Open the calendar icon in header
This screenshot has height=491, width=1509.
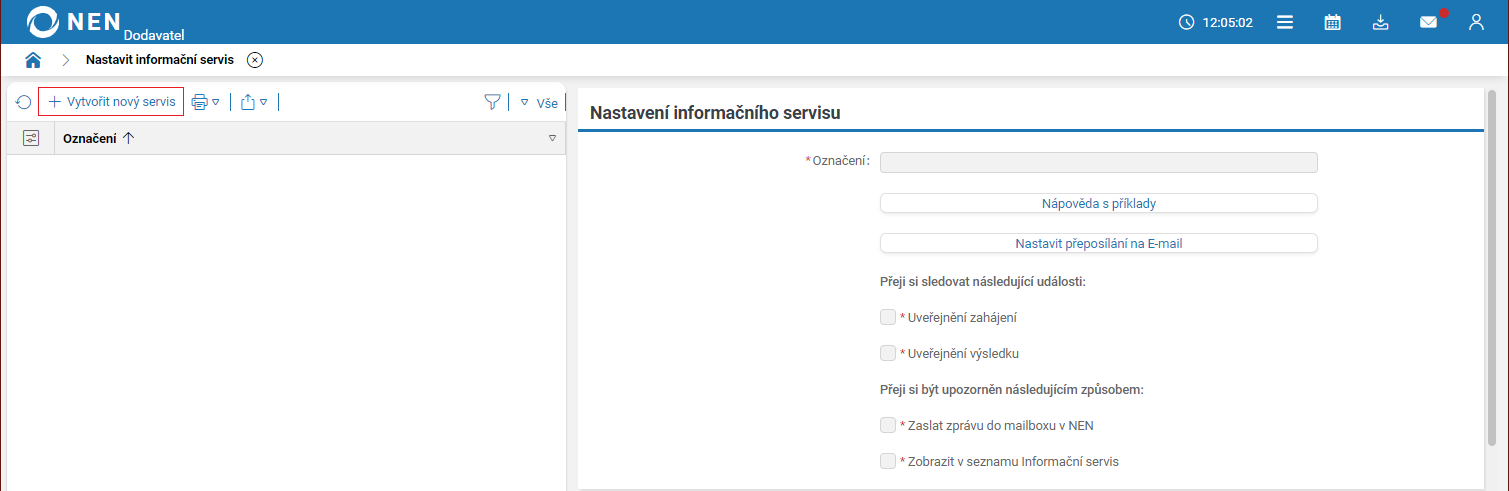pyautogui.click(x=1332, y=22)
